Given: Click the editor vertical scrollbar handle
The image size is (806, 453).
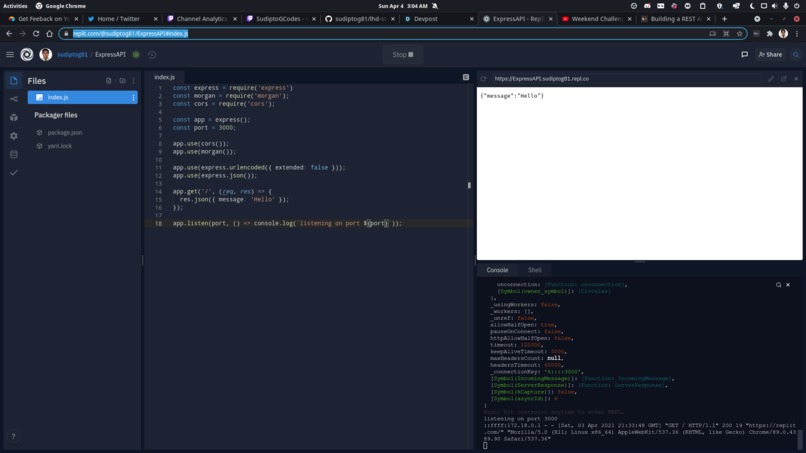Looking at the screenshot, I should pos(469,185).
